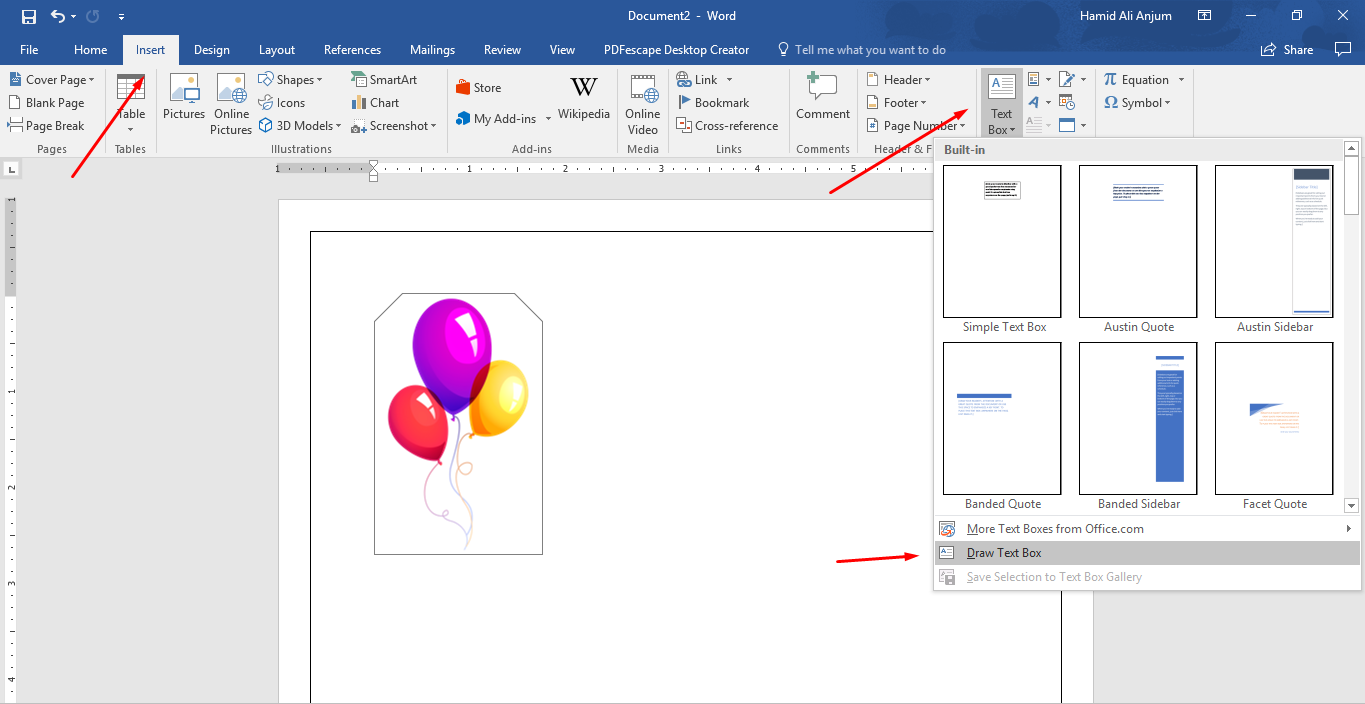The image size is (1365, 704).
Task: Open Online Pictures
Action: pyautogui.click(x=231, y=103)
